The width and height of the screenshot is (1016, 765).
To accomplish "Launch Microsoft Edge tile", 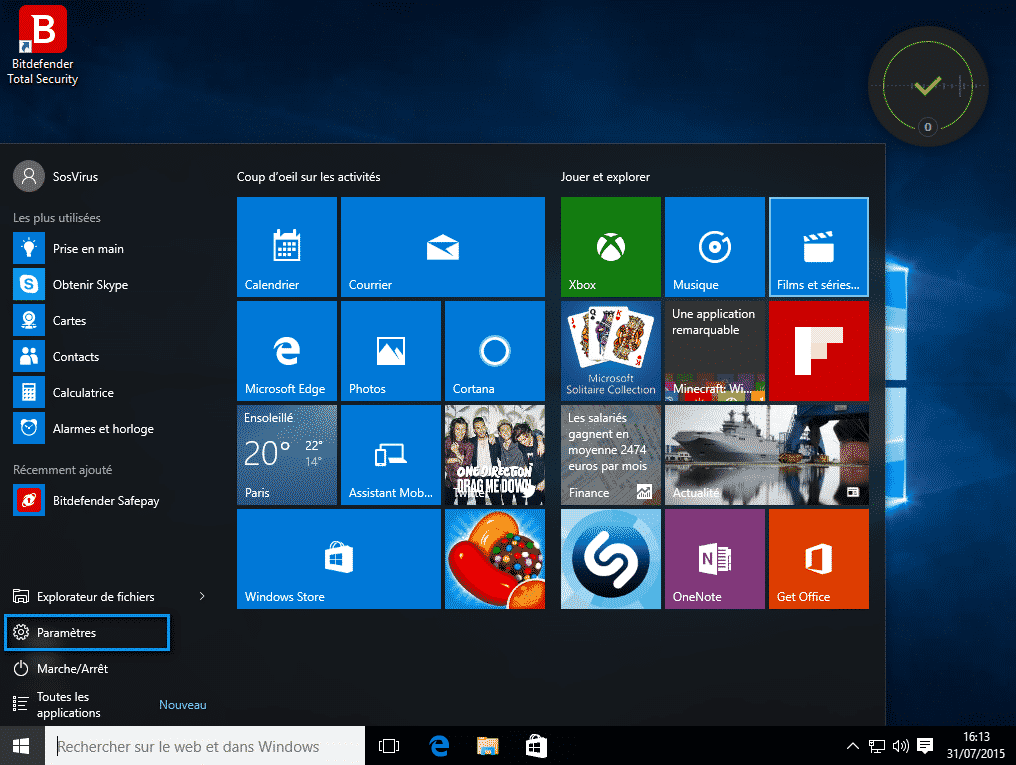I will pyautogui.click(x=287, y=351).
